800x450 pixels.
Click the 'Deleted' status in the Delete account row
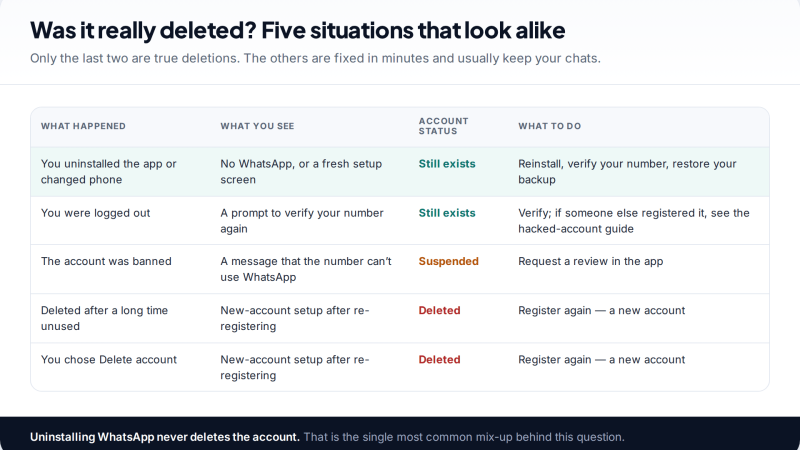[439, 359]
